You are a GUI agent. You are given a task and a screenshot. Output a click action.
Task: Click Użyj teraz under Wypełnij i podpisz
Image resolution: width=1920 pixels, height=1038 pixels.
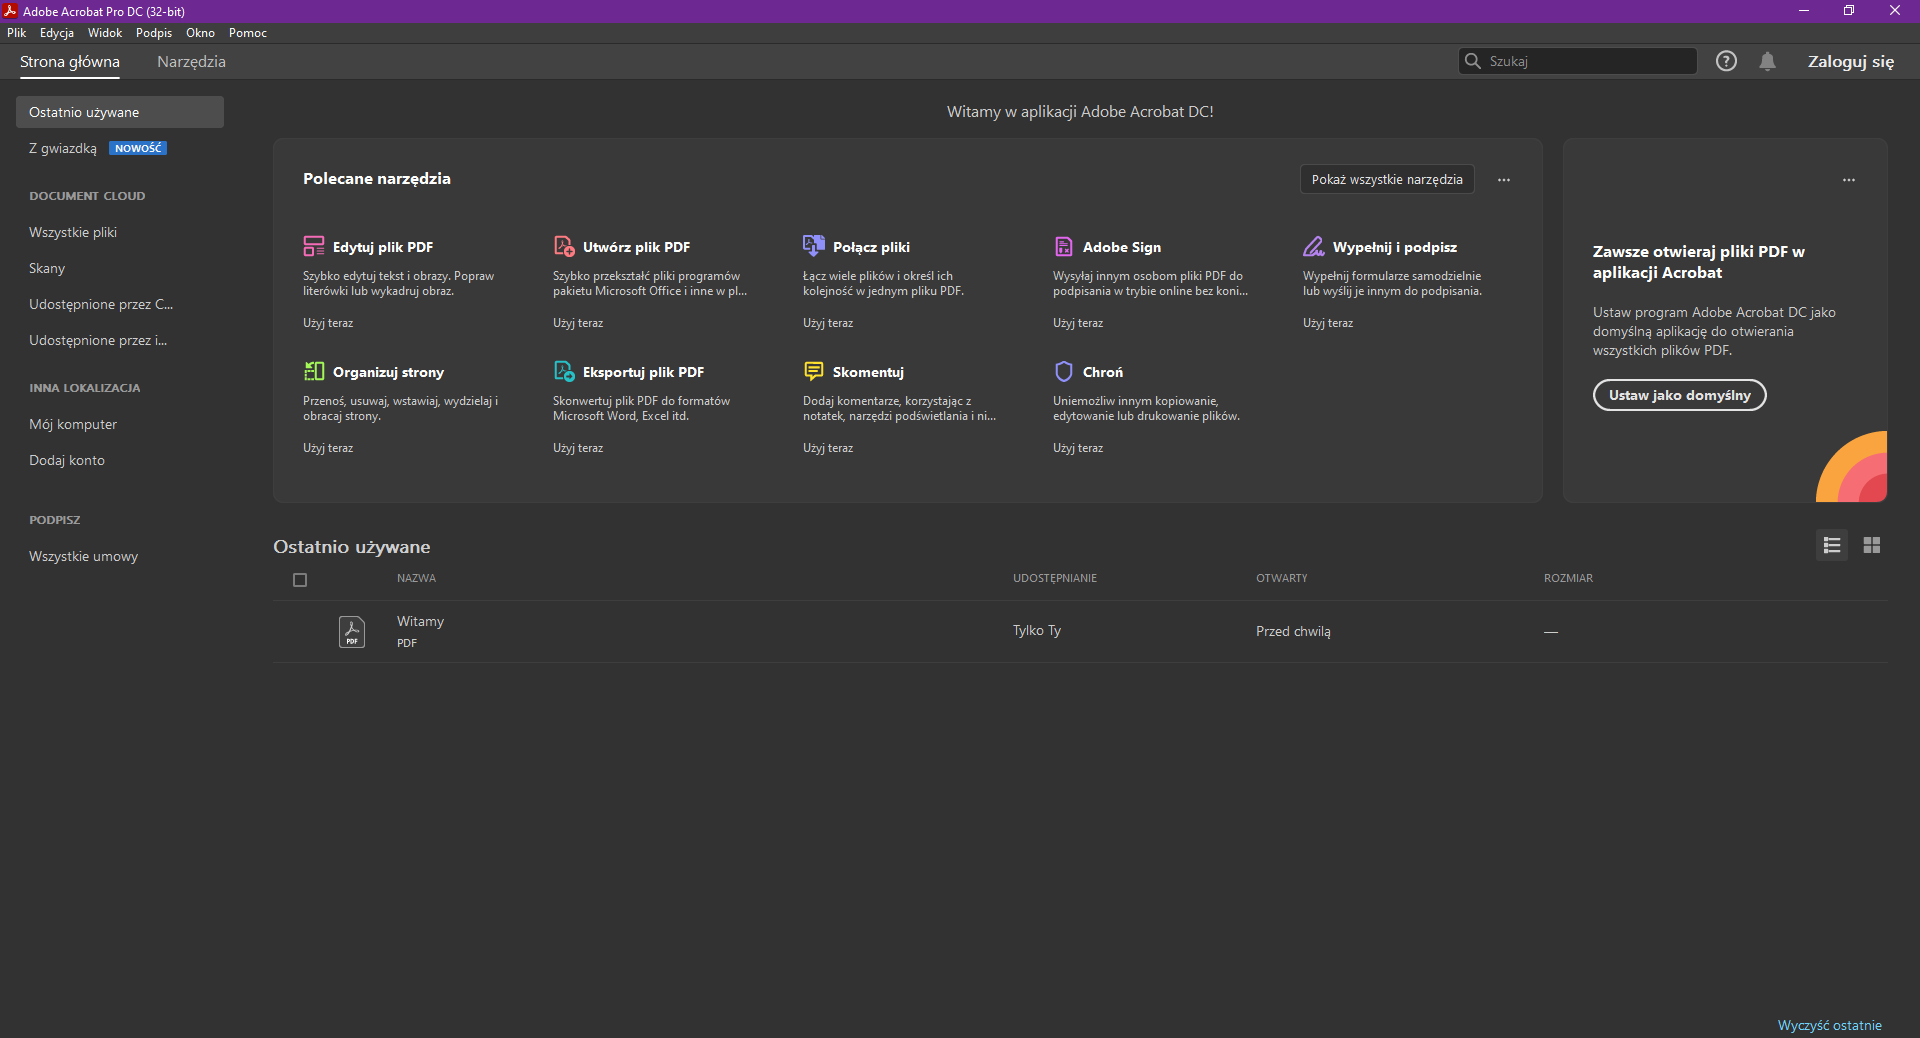tap(1328, 323)
